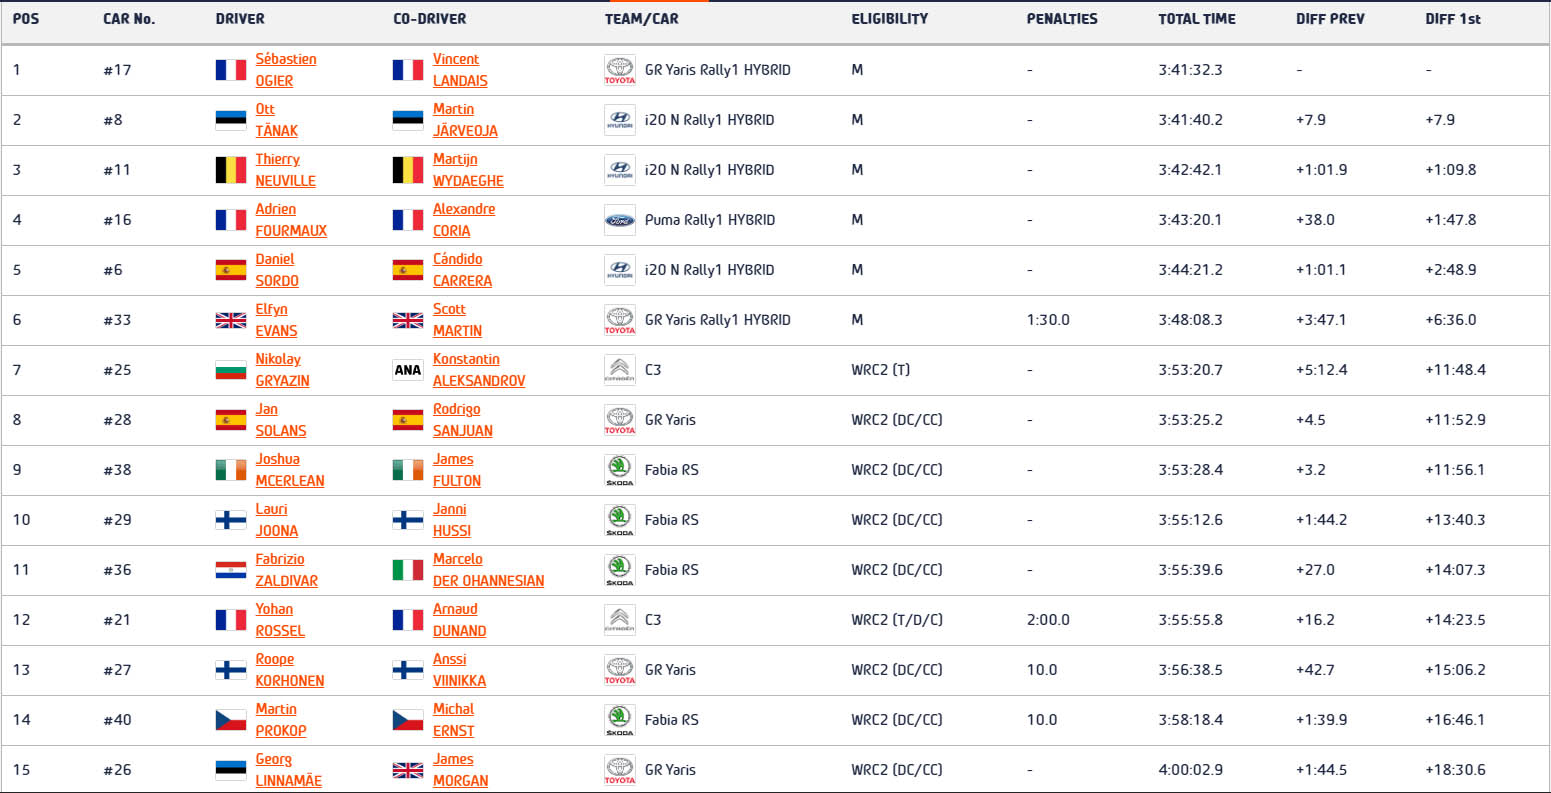
Task: Click the ANA flag beside Konstantin Aleksandrov
Action: [x=408, y=370]
